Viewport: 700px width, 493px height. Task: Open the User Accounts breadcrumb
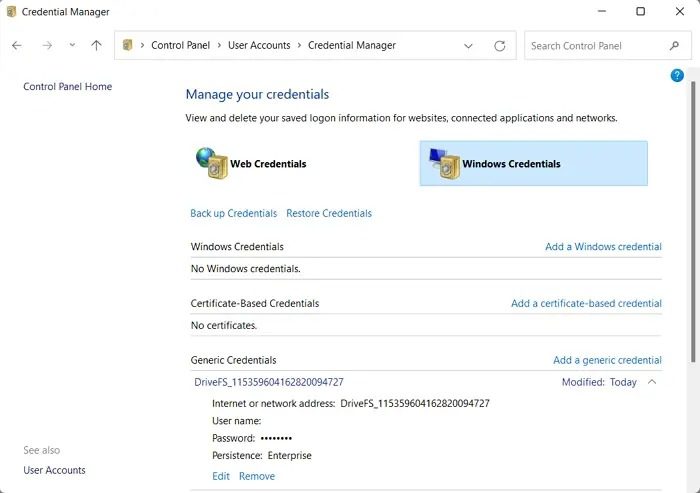click(x=259, y=45)
